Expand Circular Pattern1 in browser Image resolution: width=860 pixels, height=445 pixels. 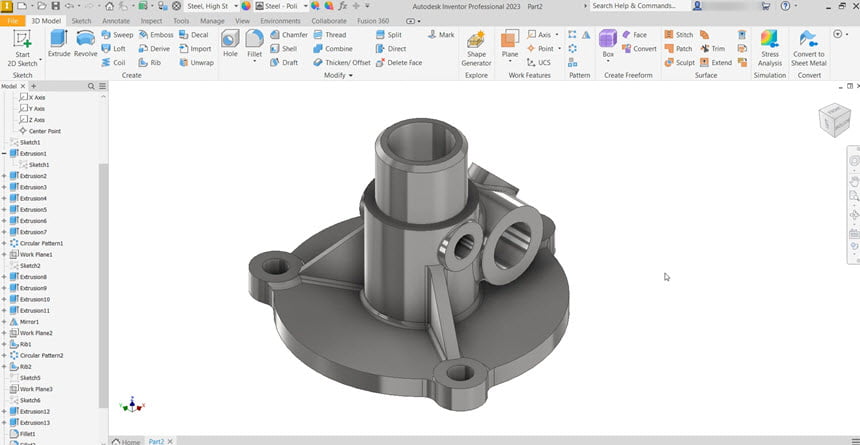click(4, 243)
